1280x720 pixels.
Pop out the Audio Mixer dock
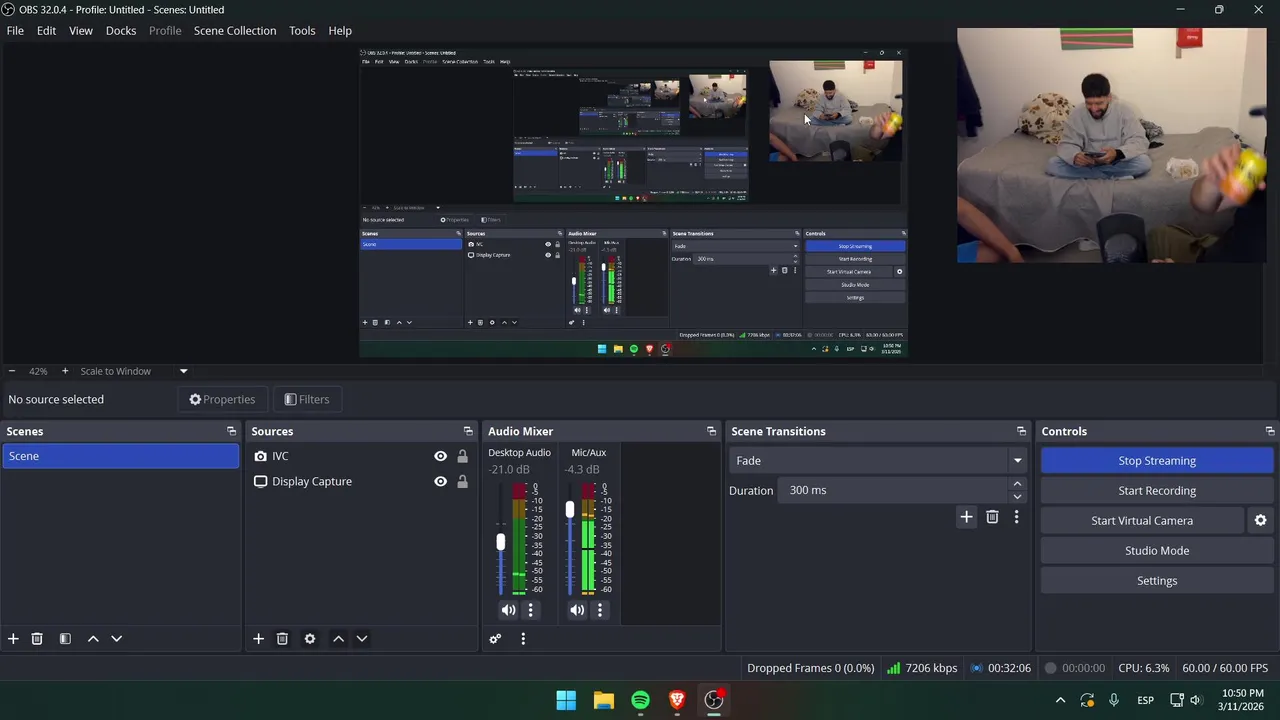712,431
